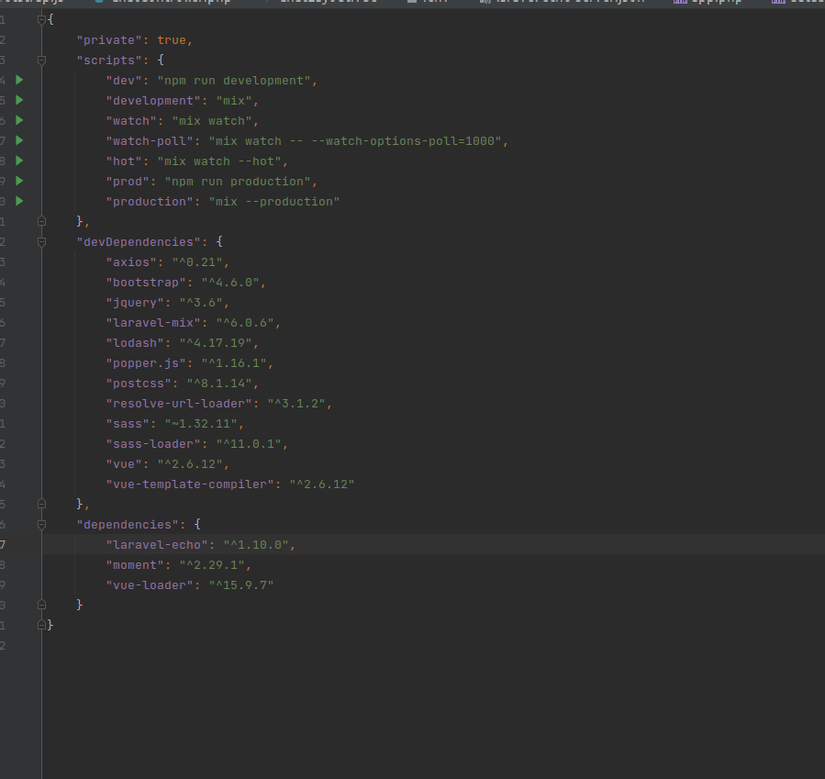Collapse the root JSON object fold marker
The width and height of the screenshot is (825, 779).
coord(40,18)
